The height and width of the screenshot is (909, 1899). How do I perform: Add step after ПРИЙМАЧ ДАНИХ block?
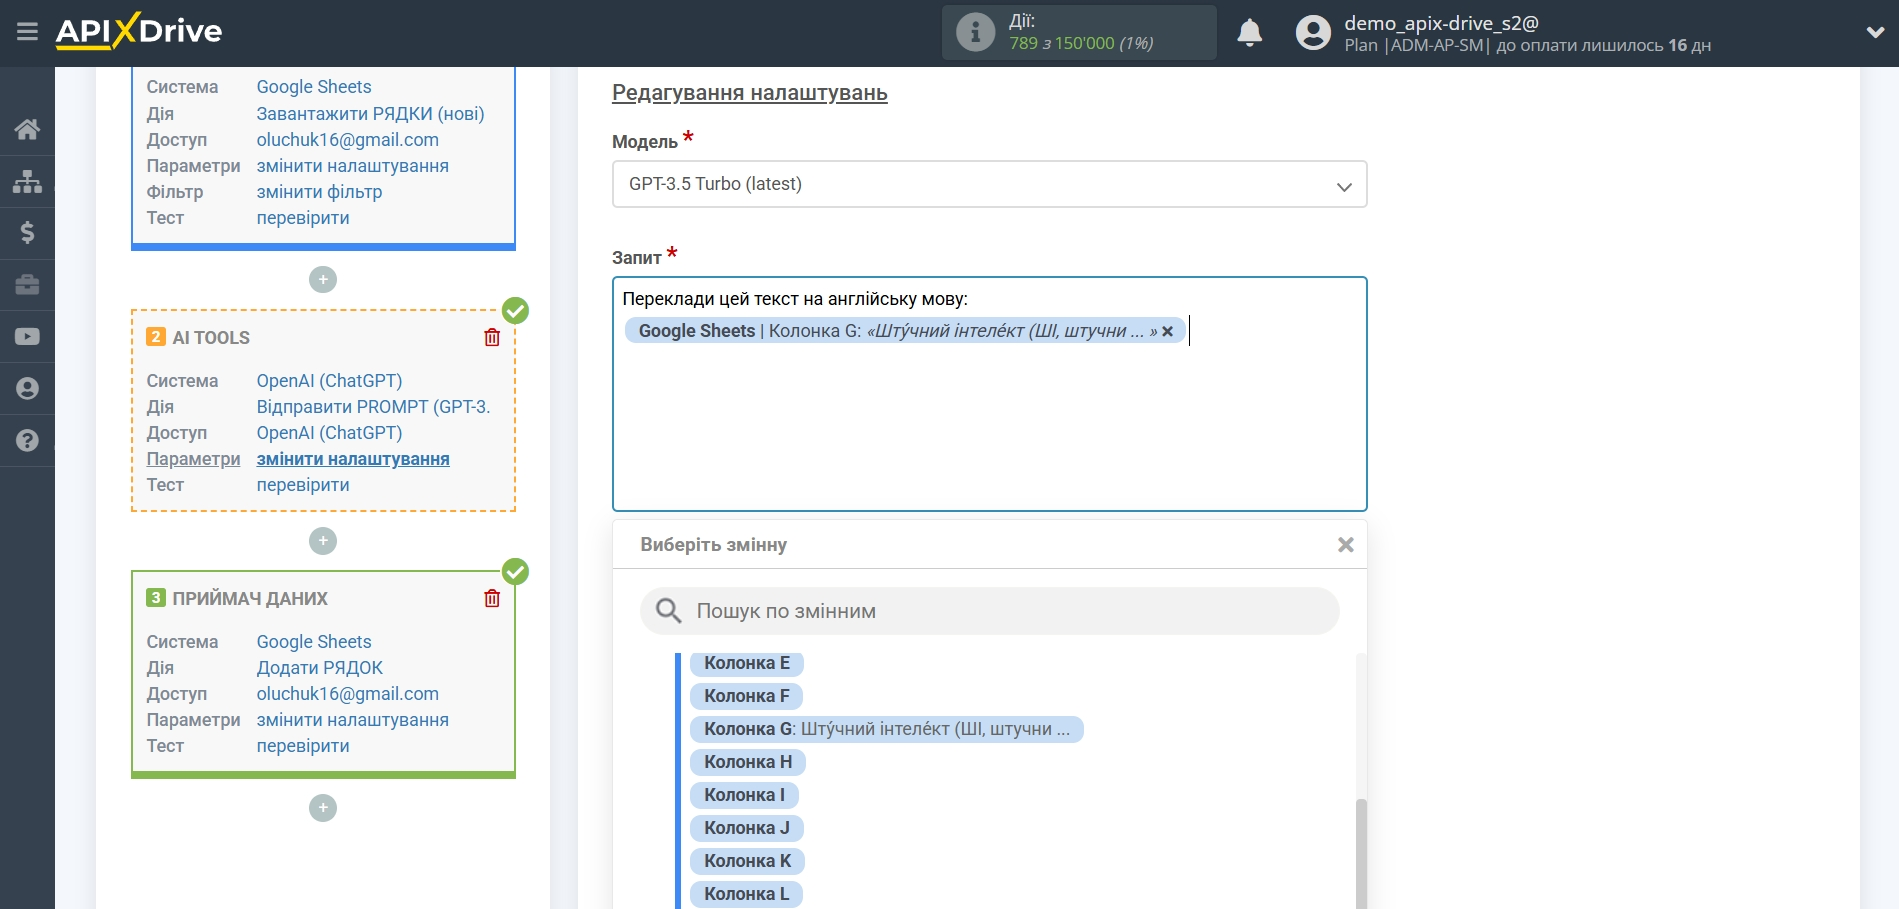(x=323, y=808)
